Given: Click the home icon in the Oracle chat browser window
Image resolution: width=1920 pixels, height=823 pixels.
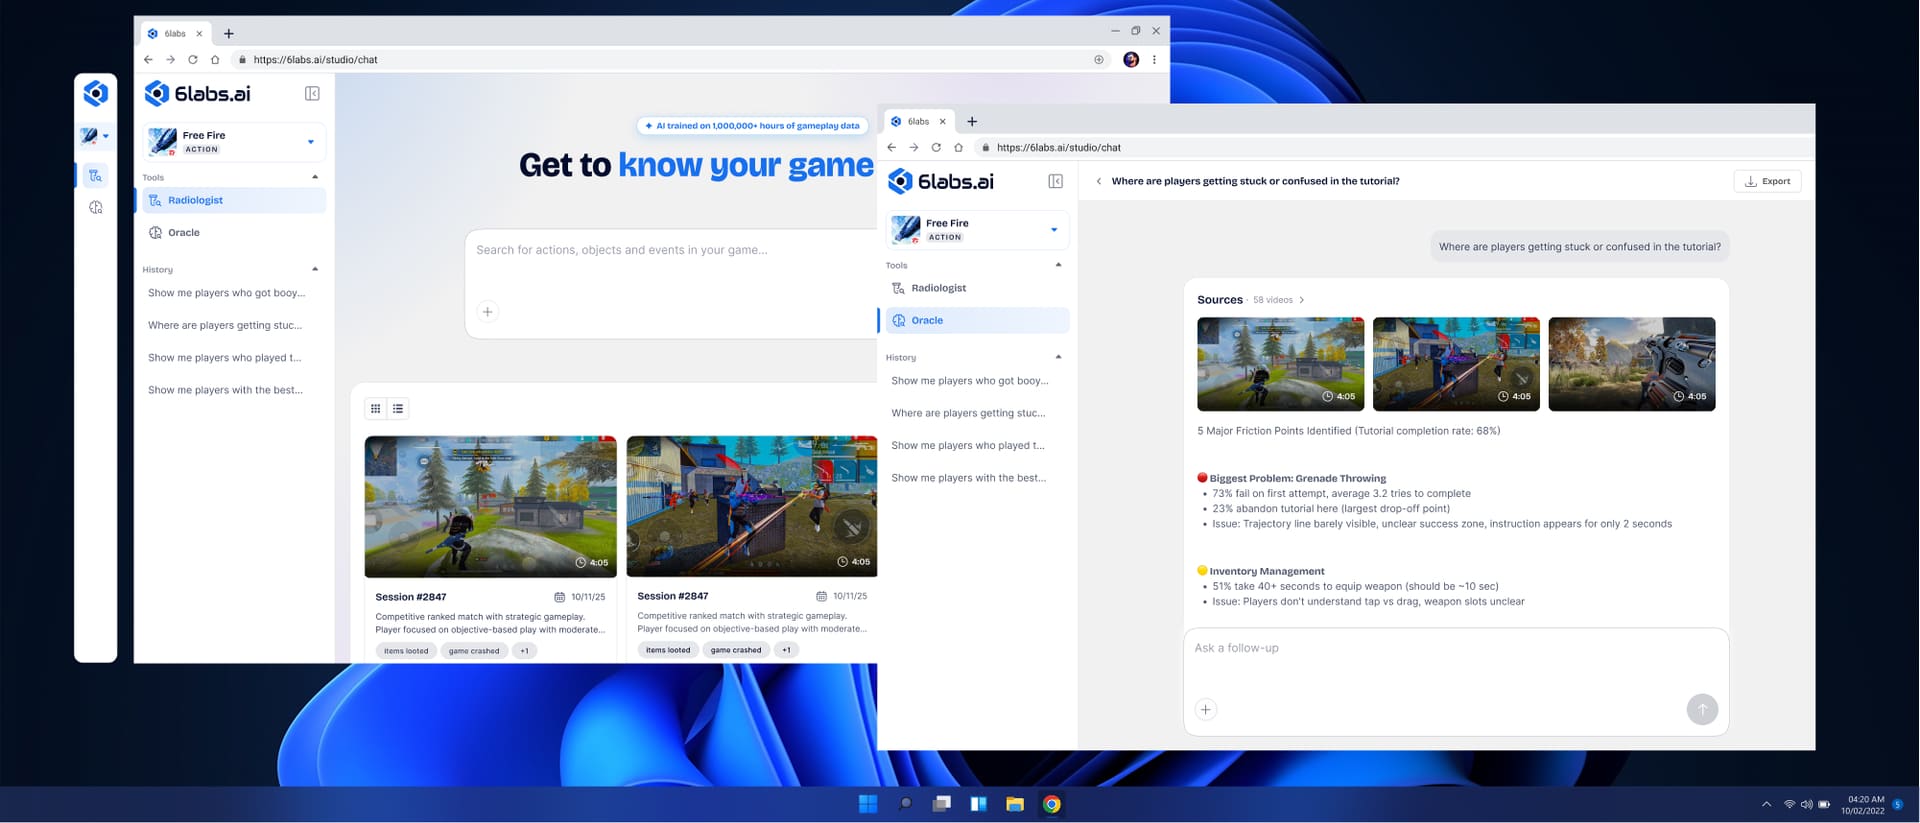Looking at the screenshot, I should [958, 148].
